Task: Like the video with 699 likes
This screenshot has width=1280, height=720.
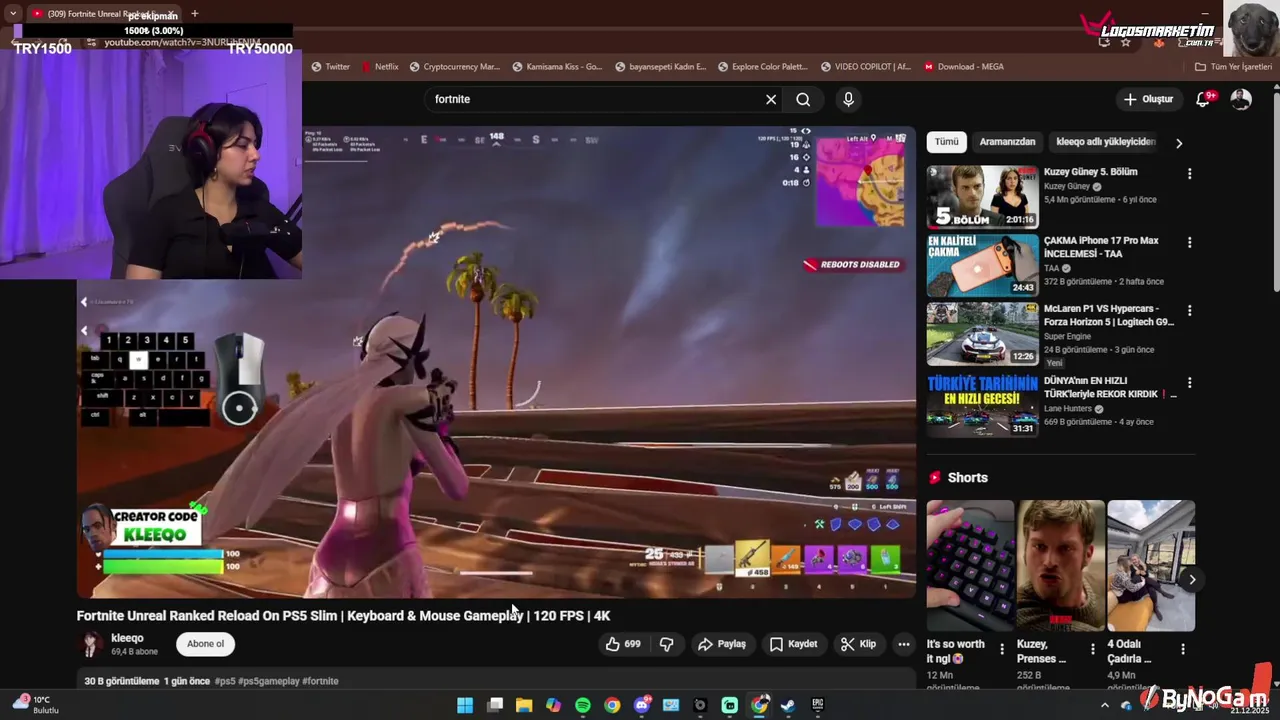Action: coord(622,644)
